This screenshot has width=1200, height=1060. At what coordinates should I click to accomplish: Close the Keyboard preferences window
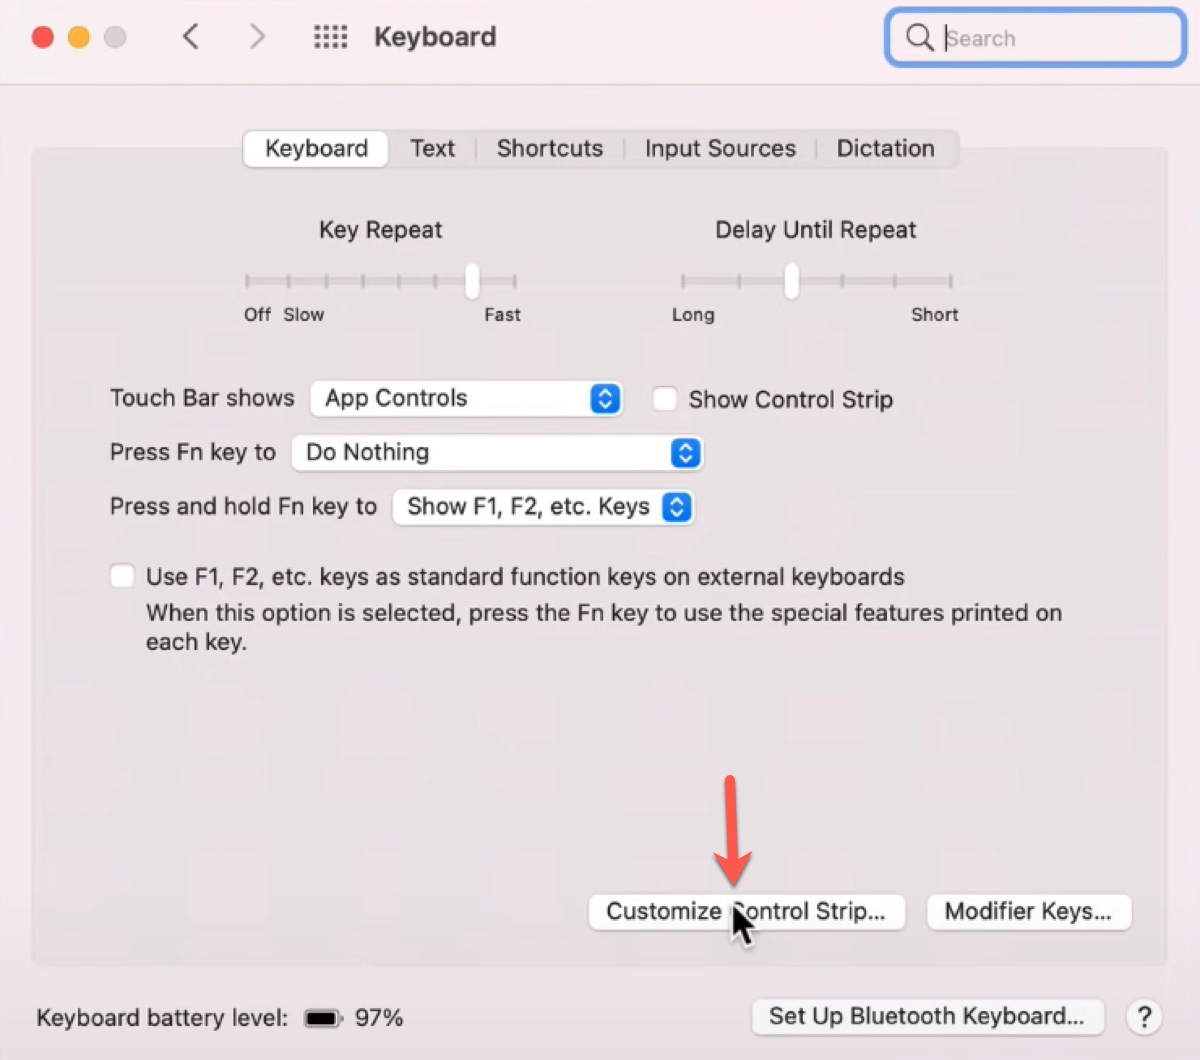[x=43, y=37]
